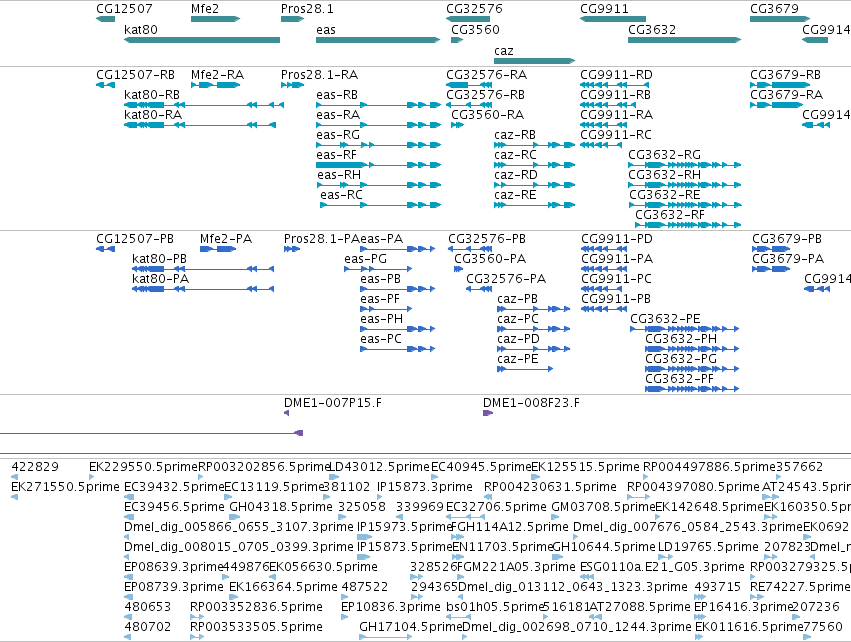Screen dimensions: 851x642
Task: Click protein label CG3632-PE
Action: 665,319
